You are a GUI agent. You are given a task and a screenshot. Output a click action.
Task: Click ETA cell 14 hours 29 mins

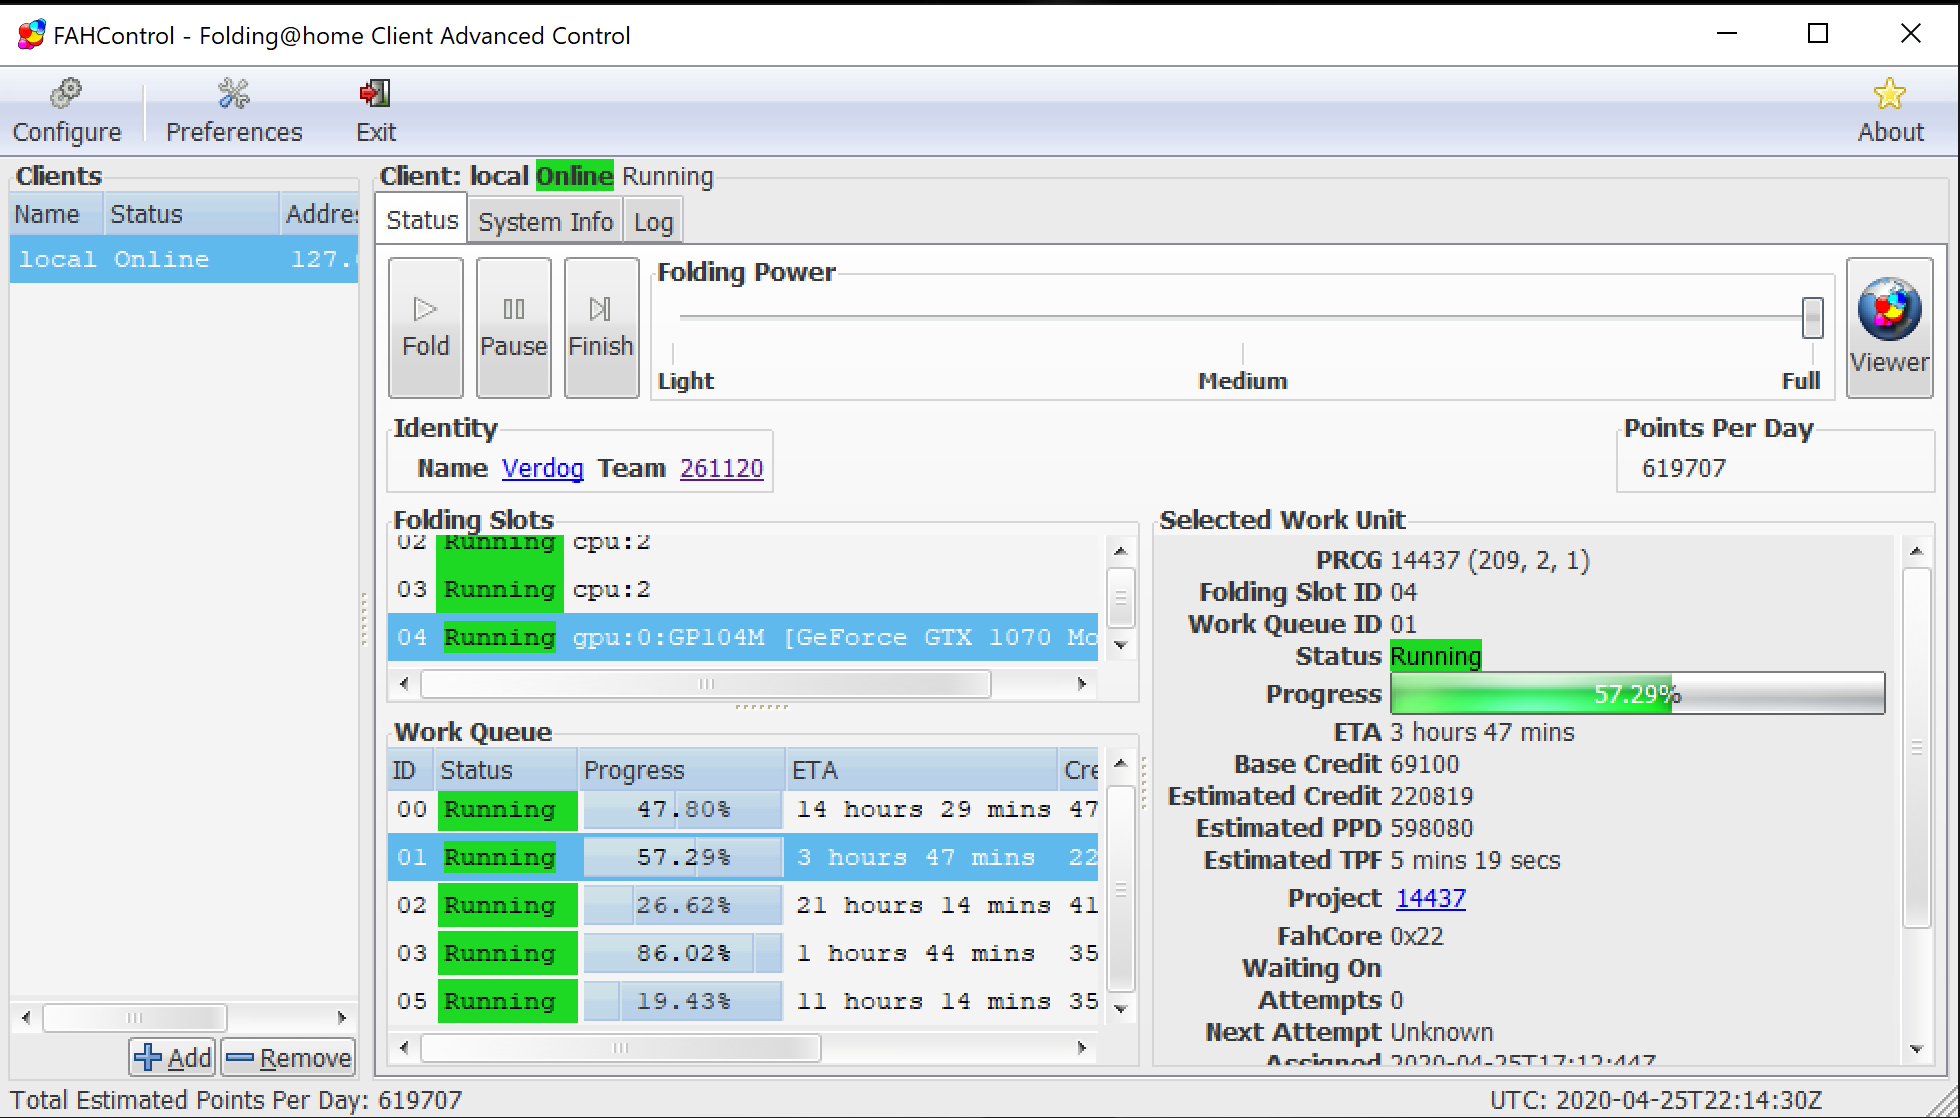pyautogui.click(x=923, y=809)
